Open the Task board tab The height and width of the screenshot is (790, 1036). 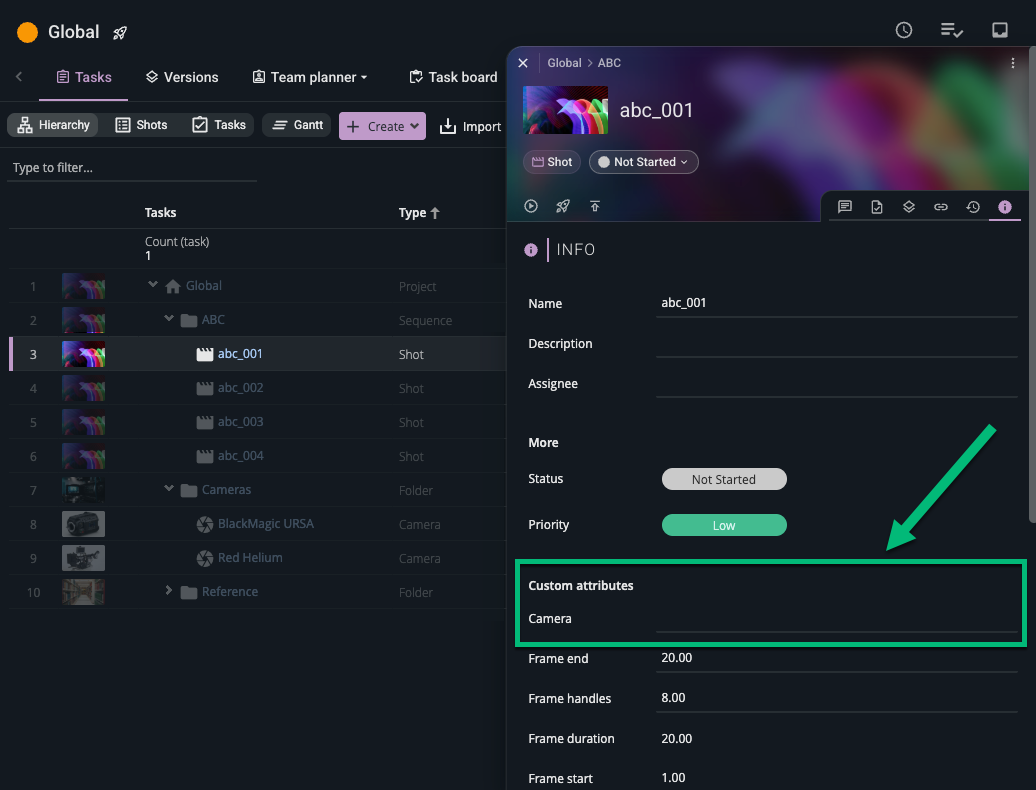coord(453,77)
